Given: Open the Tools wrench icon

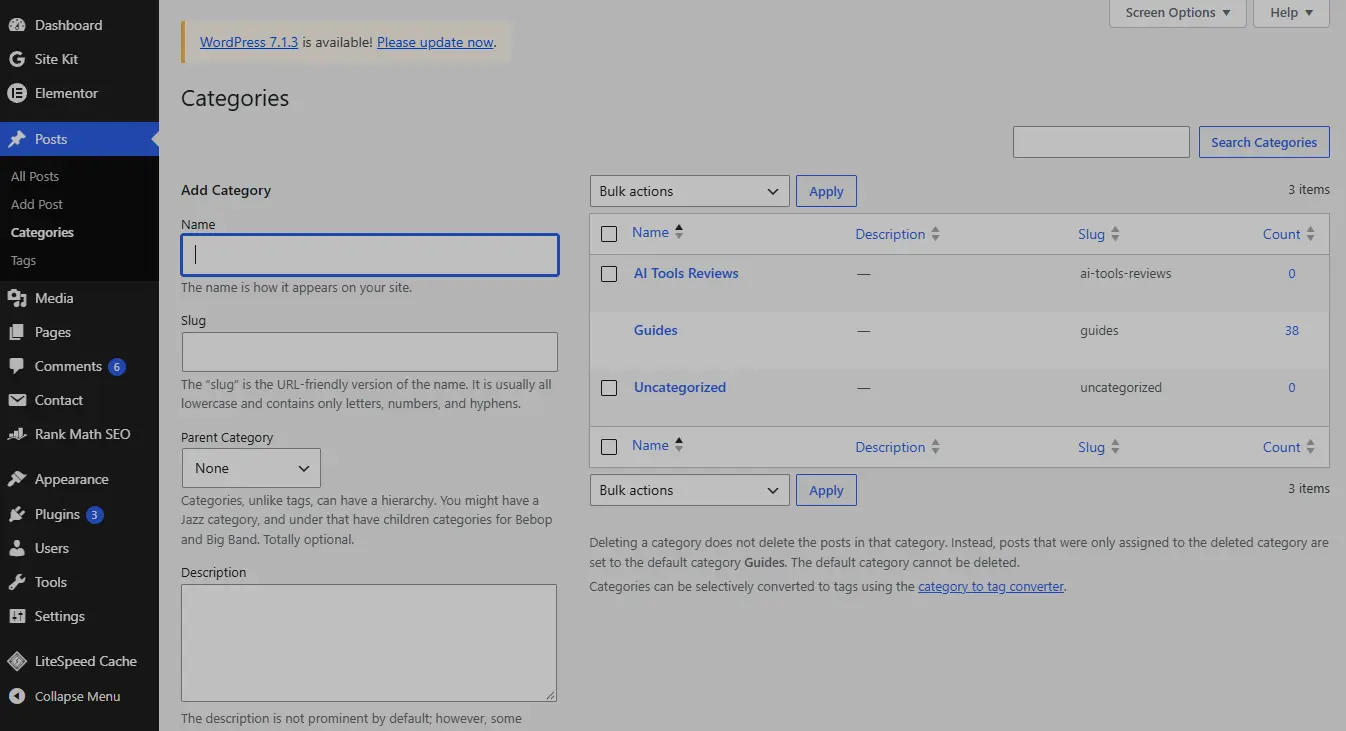Looking at the screenshot, I should click(17, 582).
